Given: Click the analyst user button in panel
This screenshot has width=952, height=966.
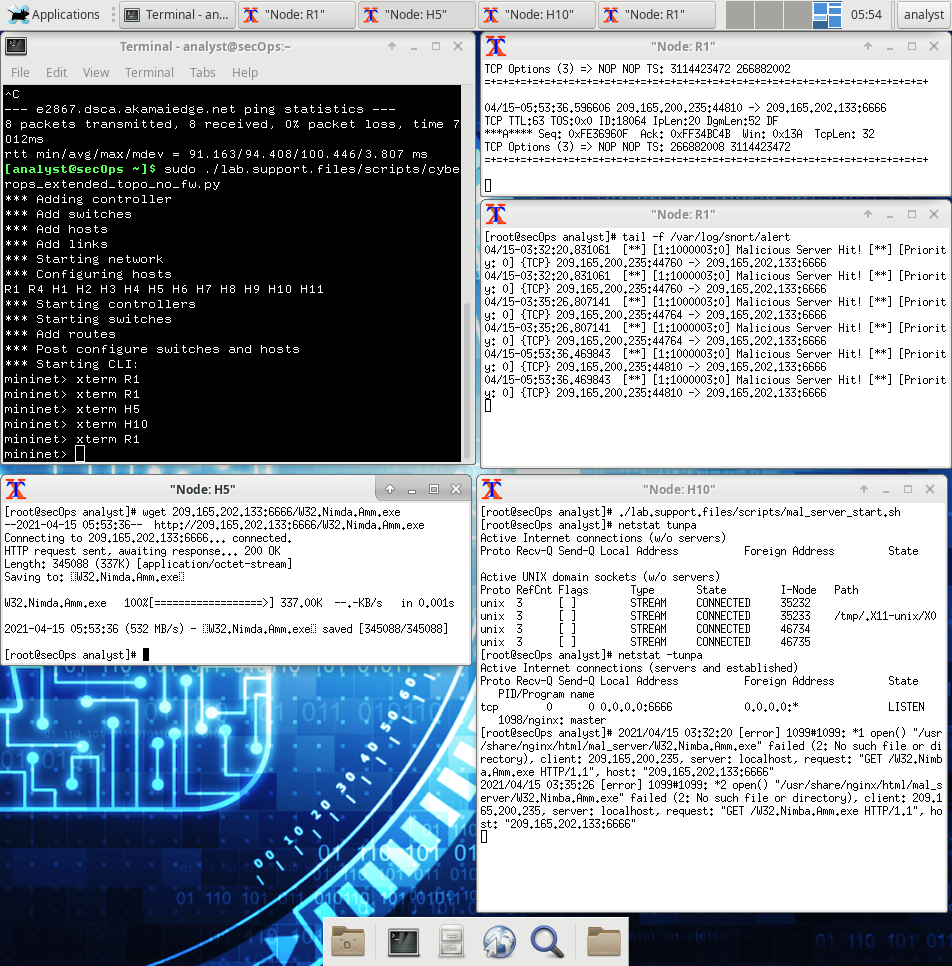Looking at the screenshot, I should tap(923, 14).
